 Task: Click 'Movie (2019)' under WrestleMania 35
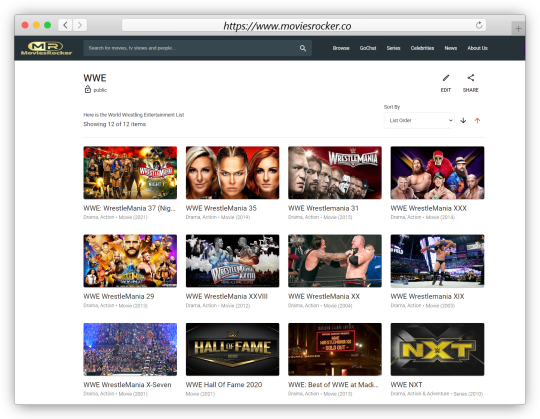[236, 217]
